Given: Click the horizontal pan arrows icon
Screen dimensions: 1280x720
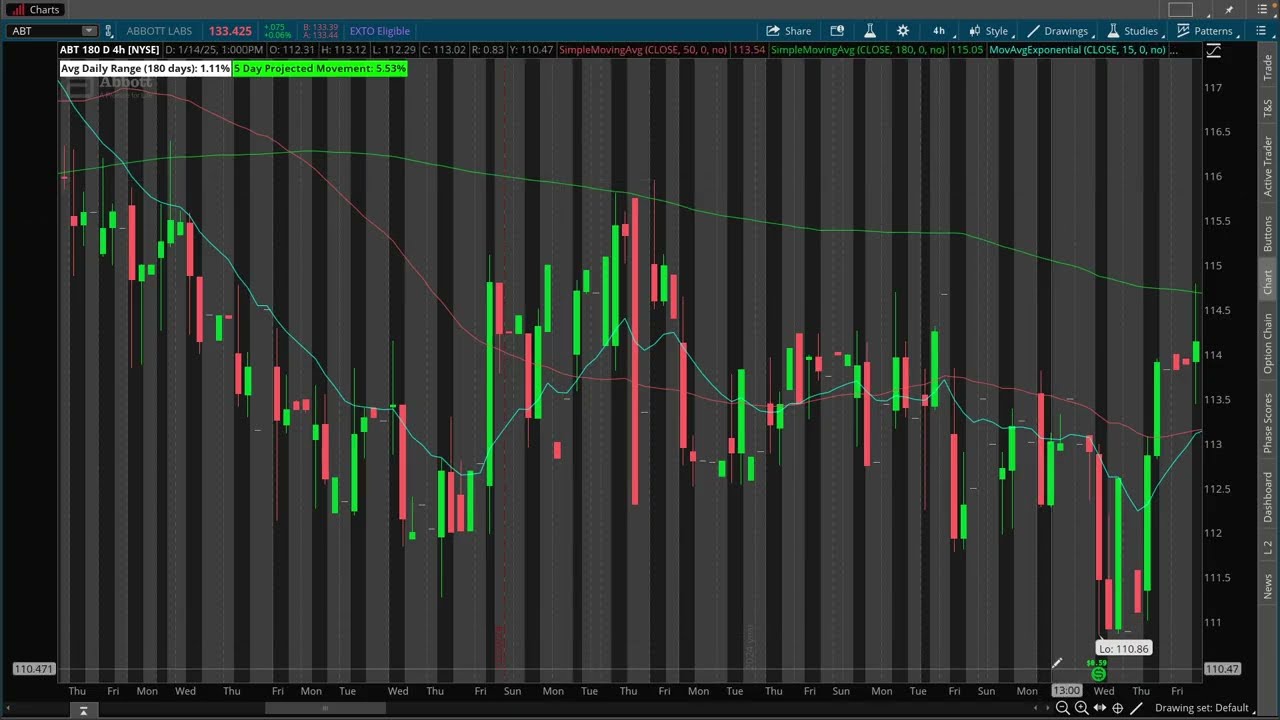Looking at the screenshot, I should (1099, 708).
